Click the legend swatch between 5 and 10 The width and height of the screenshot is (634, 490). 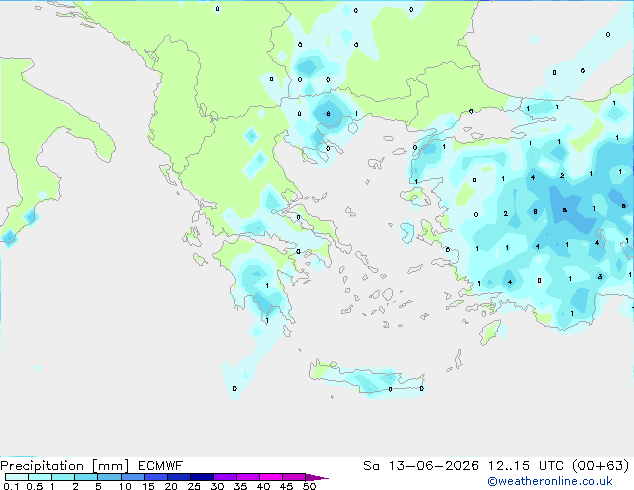109,477
